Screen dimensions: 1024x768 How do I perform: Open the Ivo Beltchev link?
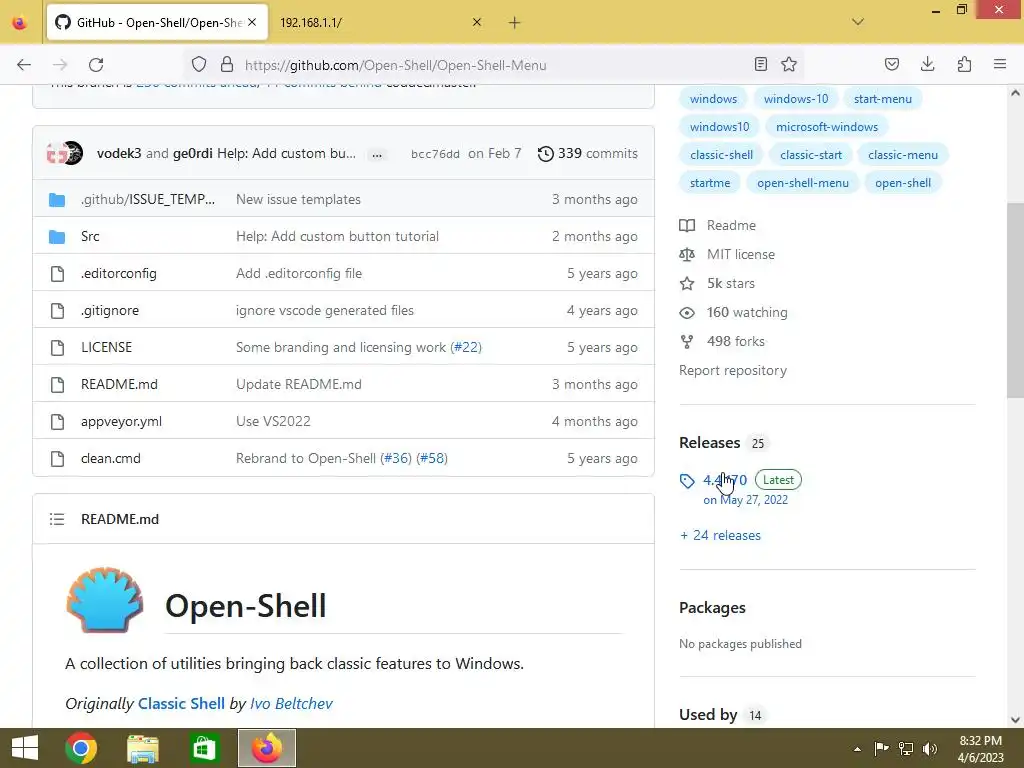pos(291,703)
